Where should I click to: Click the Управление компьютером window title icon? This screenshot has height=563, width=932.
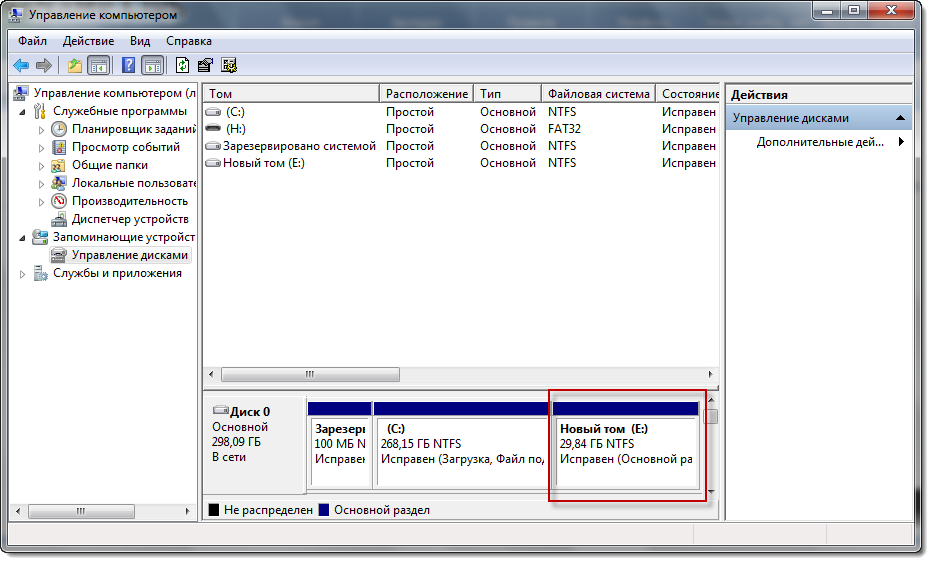click(16, 14)
